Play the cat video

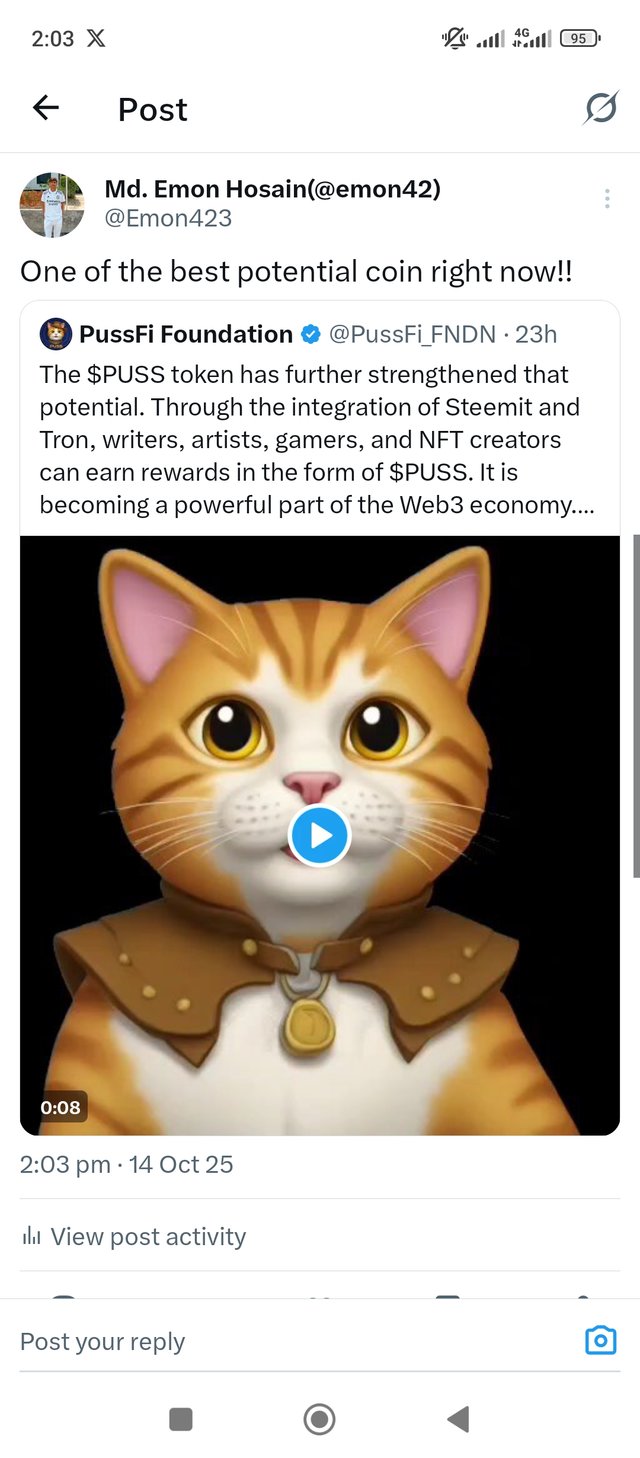[319, 835]
